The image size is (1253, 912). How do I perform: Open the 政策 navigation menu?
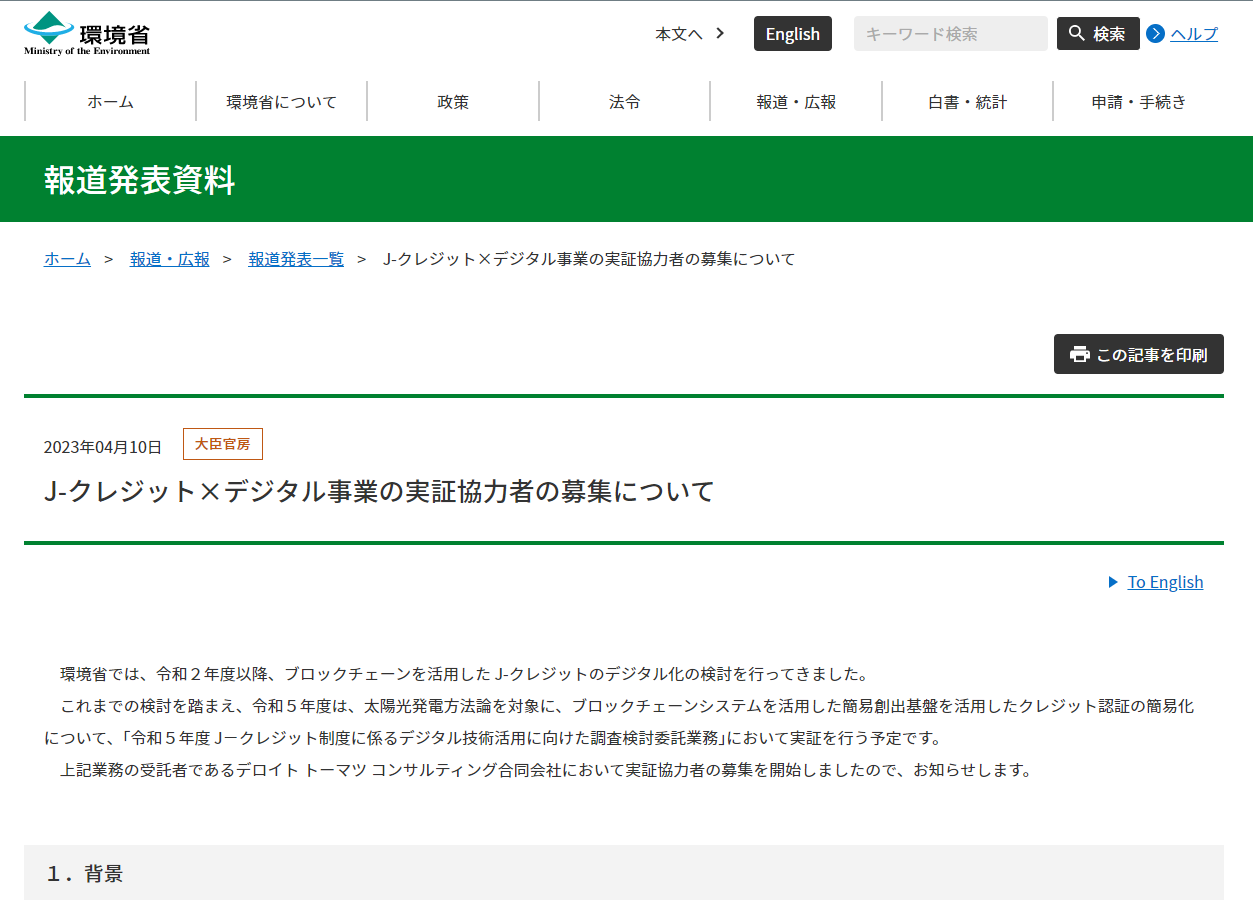452,101
